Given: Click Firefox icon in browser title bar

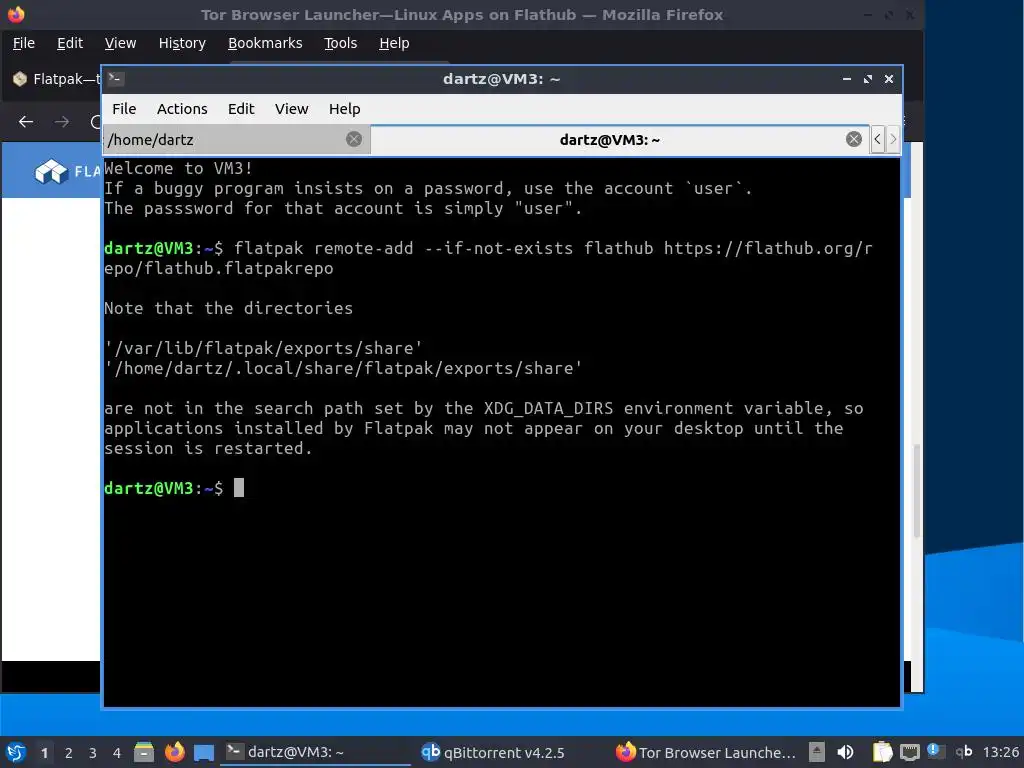Looking at the screenshot, I should (x=16, y=14).
